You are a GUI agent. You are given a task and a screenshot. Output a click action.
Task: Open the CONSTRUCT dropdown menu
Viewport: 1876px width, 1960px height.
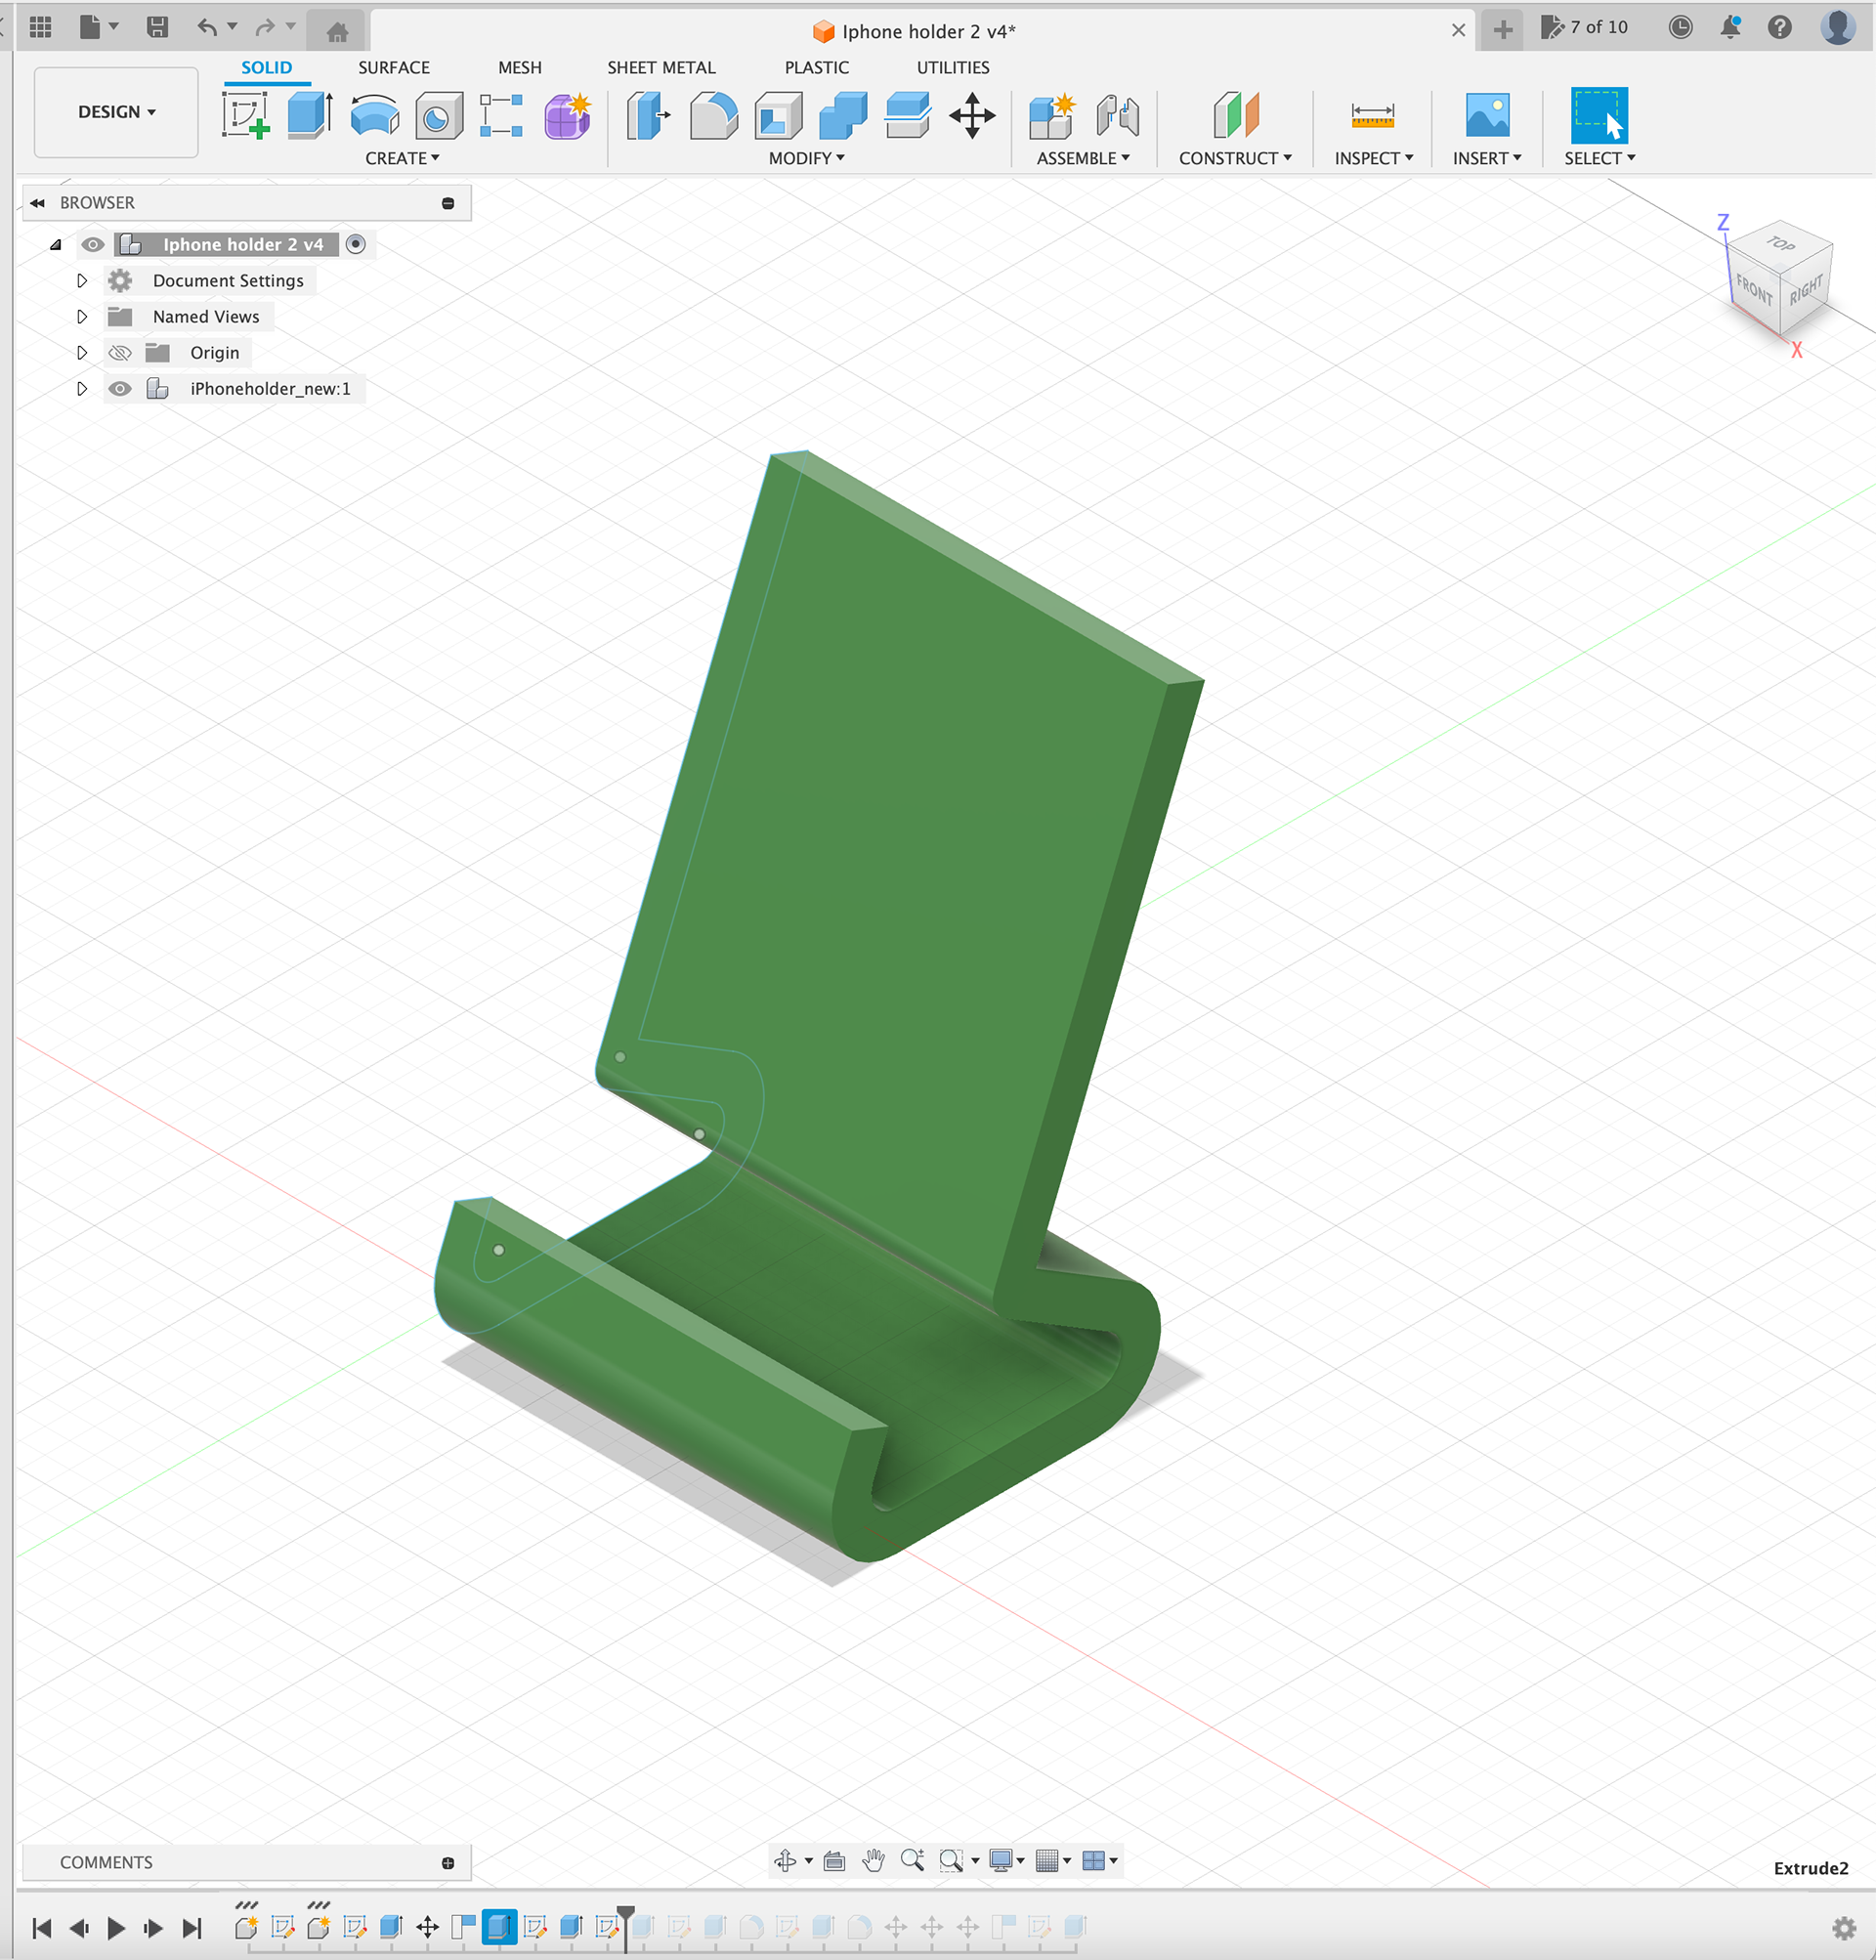click(x=1235, y=158)
